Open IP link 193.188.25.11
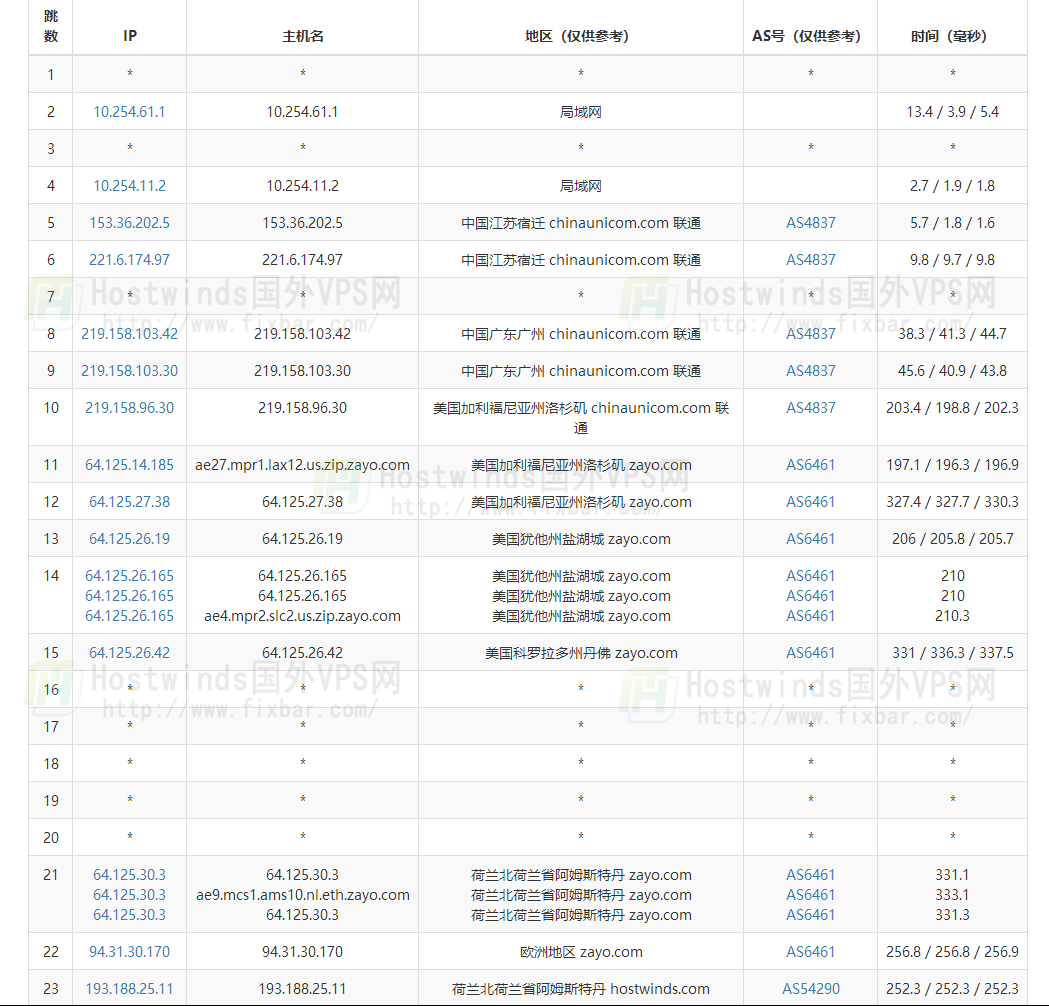 click(x=129, y=989)
